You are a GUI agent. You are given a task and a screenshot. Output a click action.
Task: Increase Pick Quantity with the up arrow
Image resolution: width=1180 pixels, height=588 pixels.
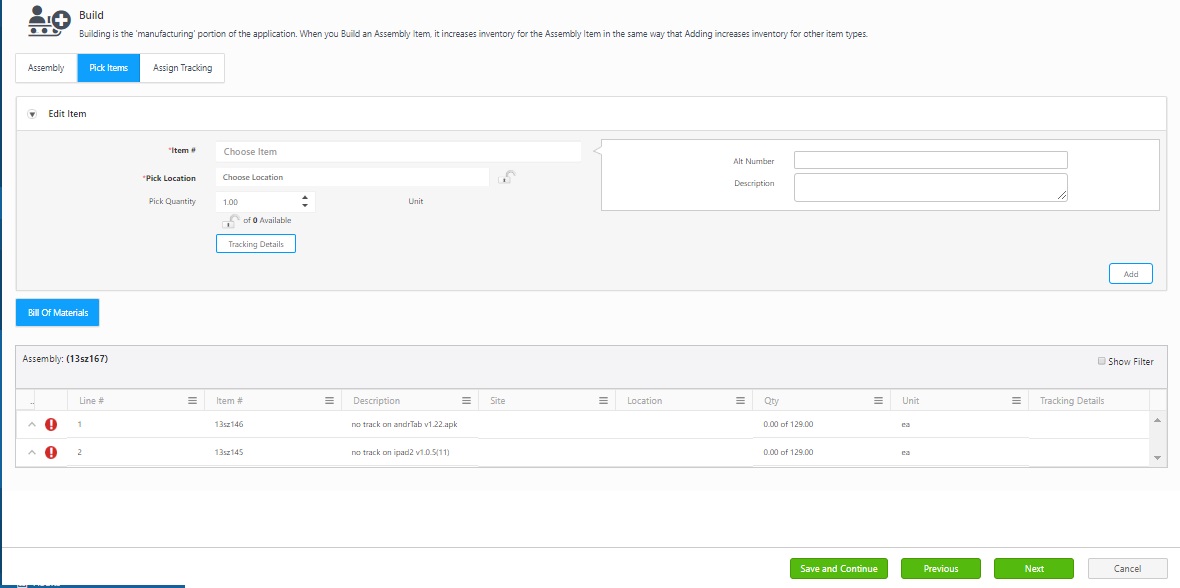tap(305, 197)
